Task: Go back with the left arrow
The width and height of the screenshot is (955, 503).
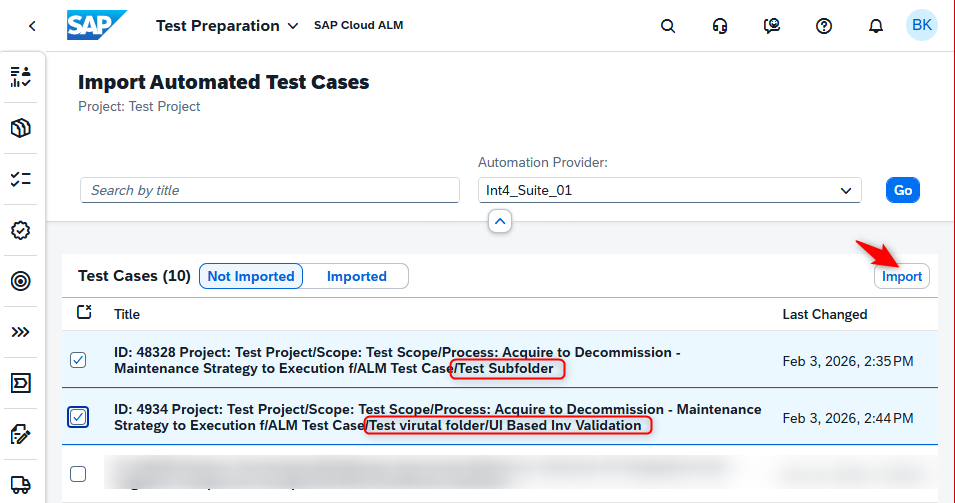Action: click(x=32, y=26)
